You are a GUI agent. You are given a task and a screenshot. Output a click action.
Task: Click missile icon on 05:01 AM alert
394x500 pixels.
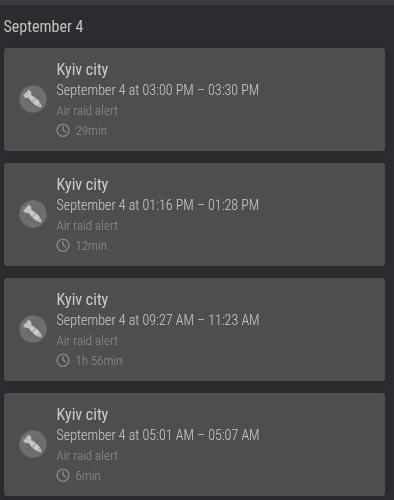point(33,444)
